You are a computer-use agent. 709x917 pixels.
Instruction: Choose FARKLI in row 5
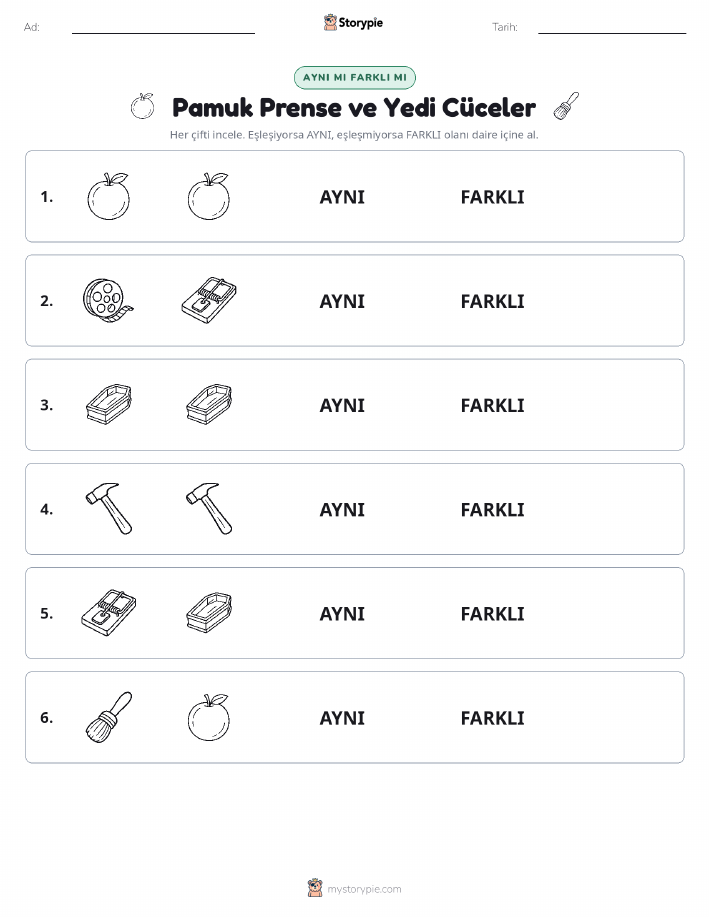[x=492, y=613]
